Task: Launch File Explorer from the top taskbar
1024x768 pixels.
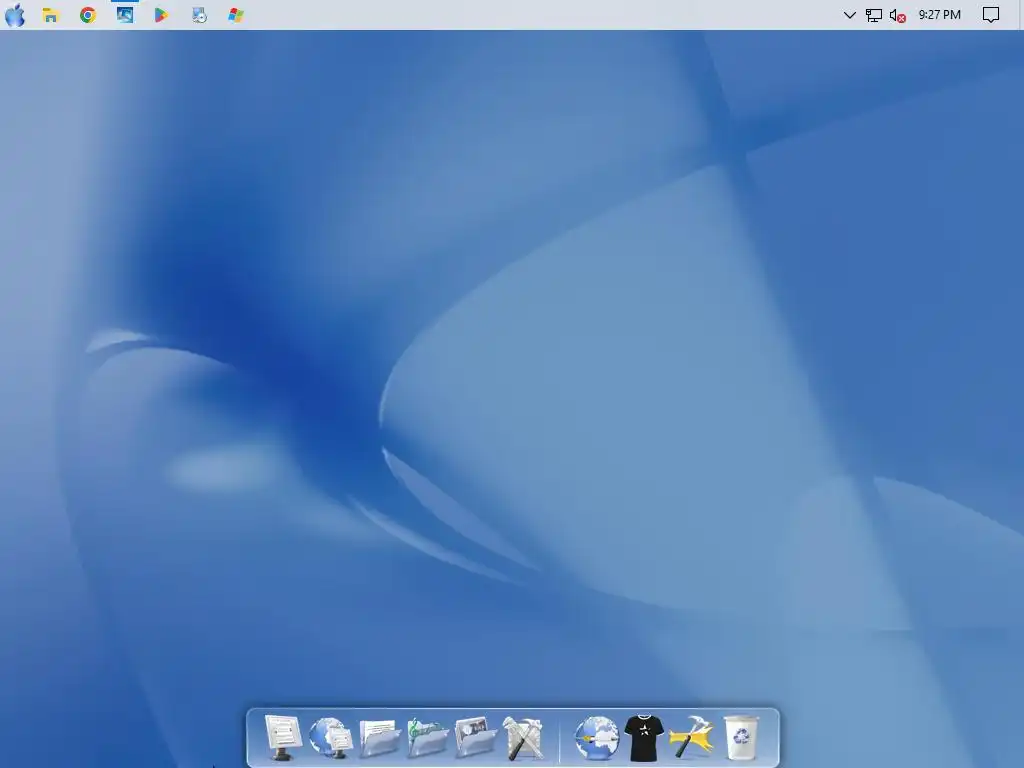Action: [x=51, y=15]
